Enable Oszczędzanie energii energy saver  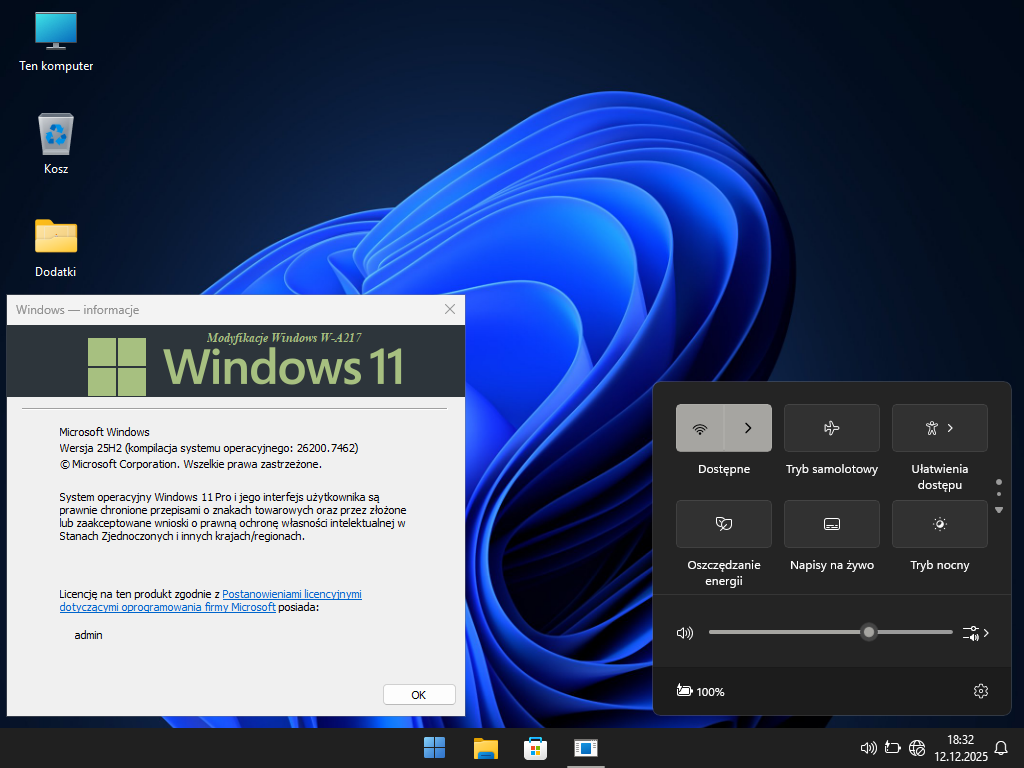pos(723,524)
